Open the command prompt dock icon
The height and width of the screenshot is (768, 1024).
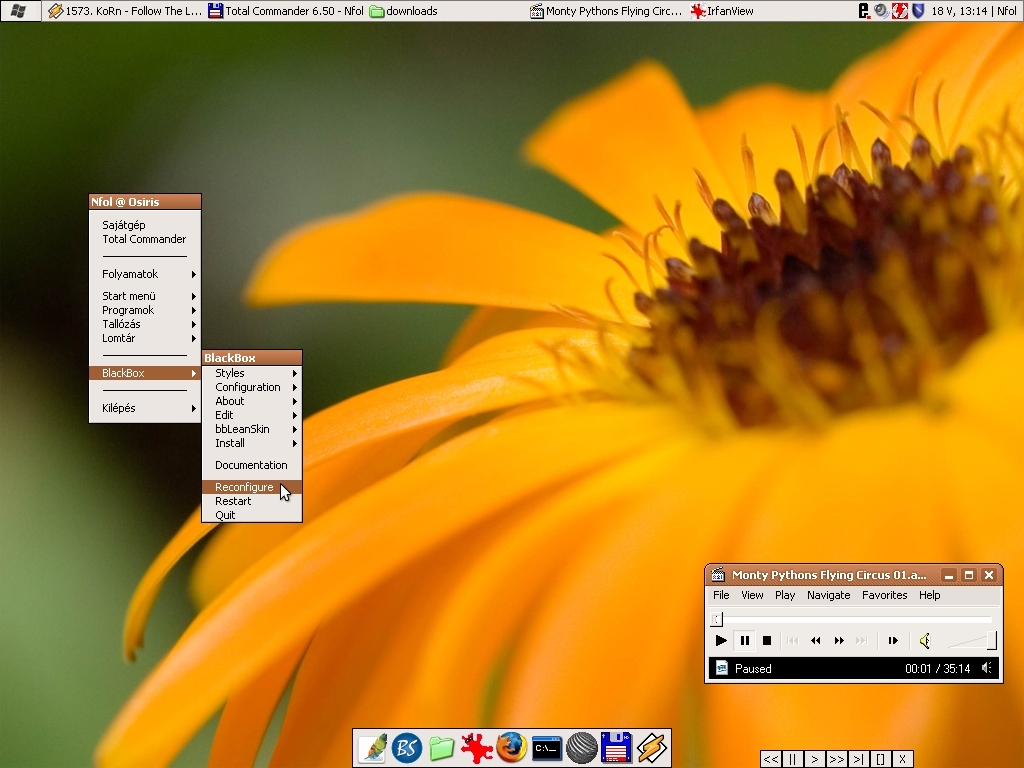click(x=546, y=747)
